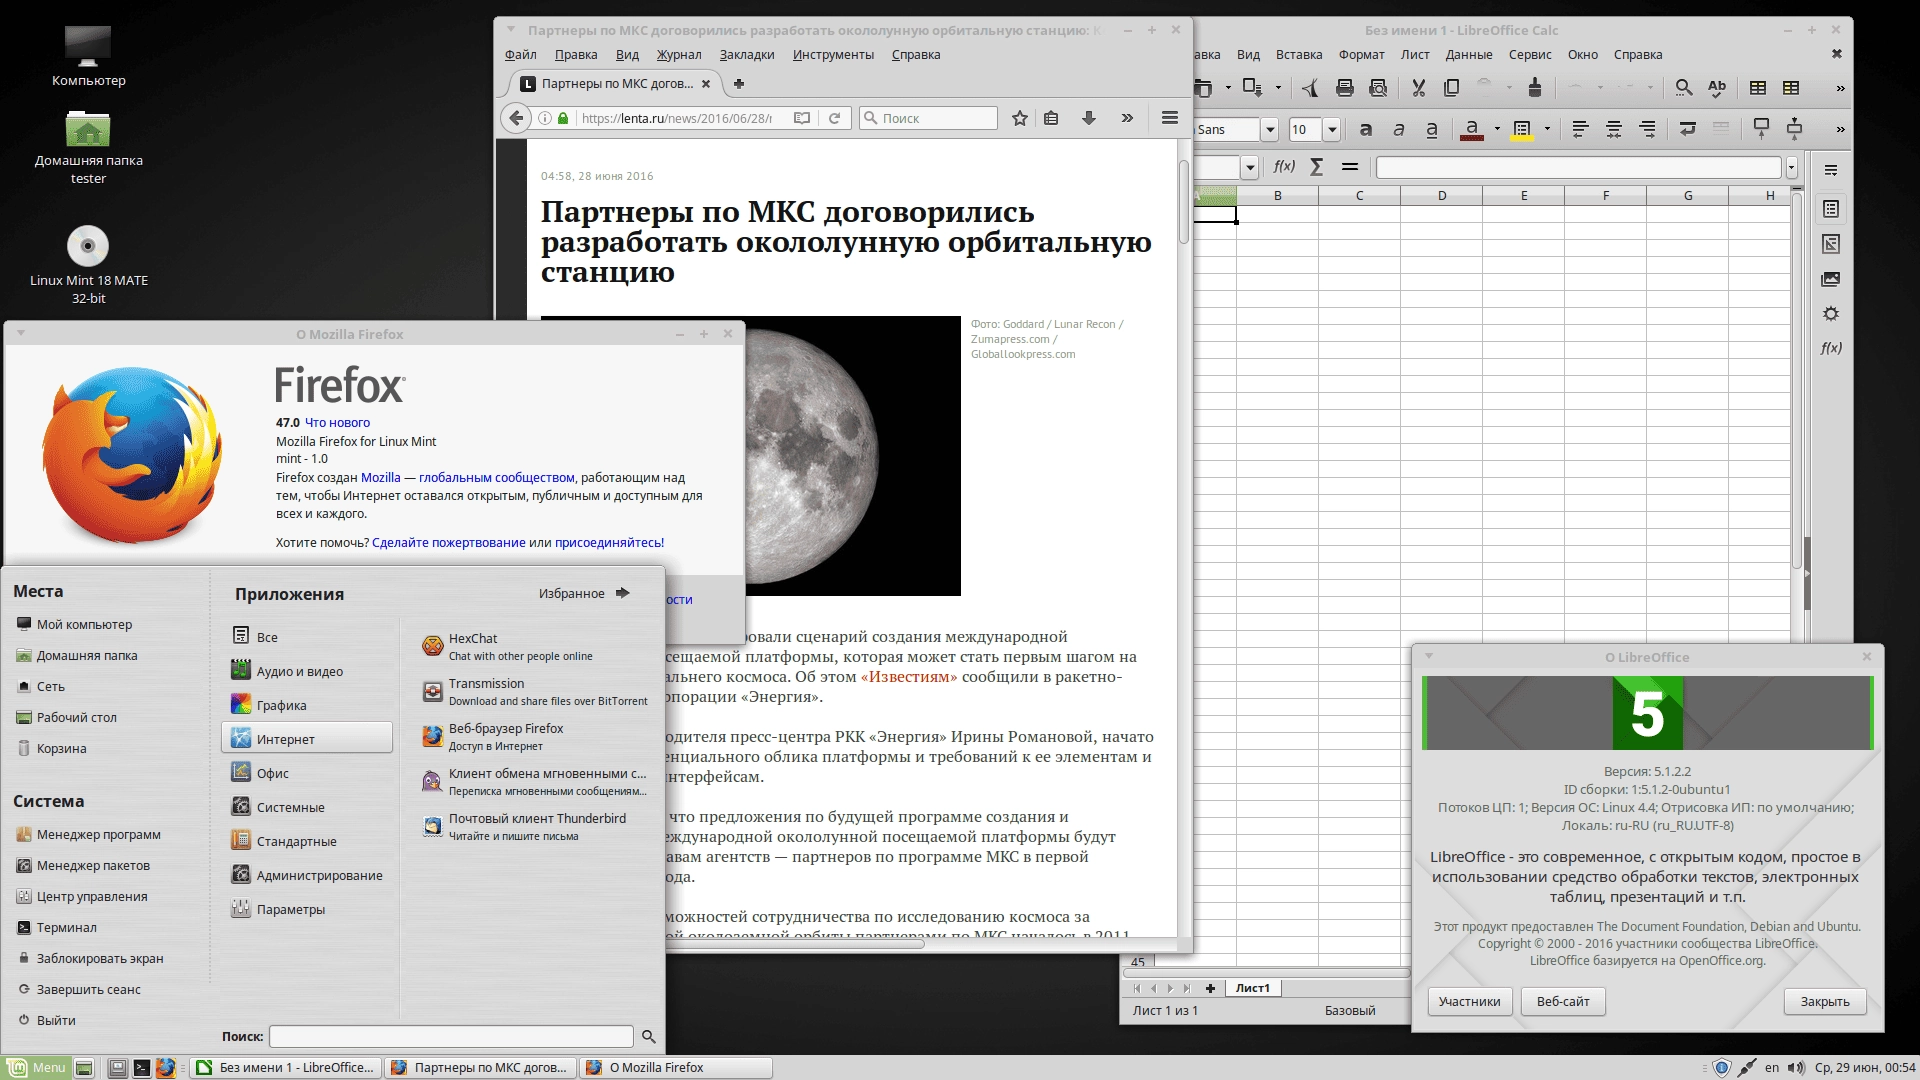
Task: Click the Function equals sign in formula bar
Action: (1350, 167)
